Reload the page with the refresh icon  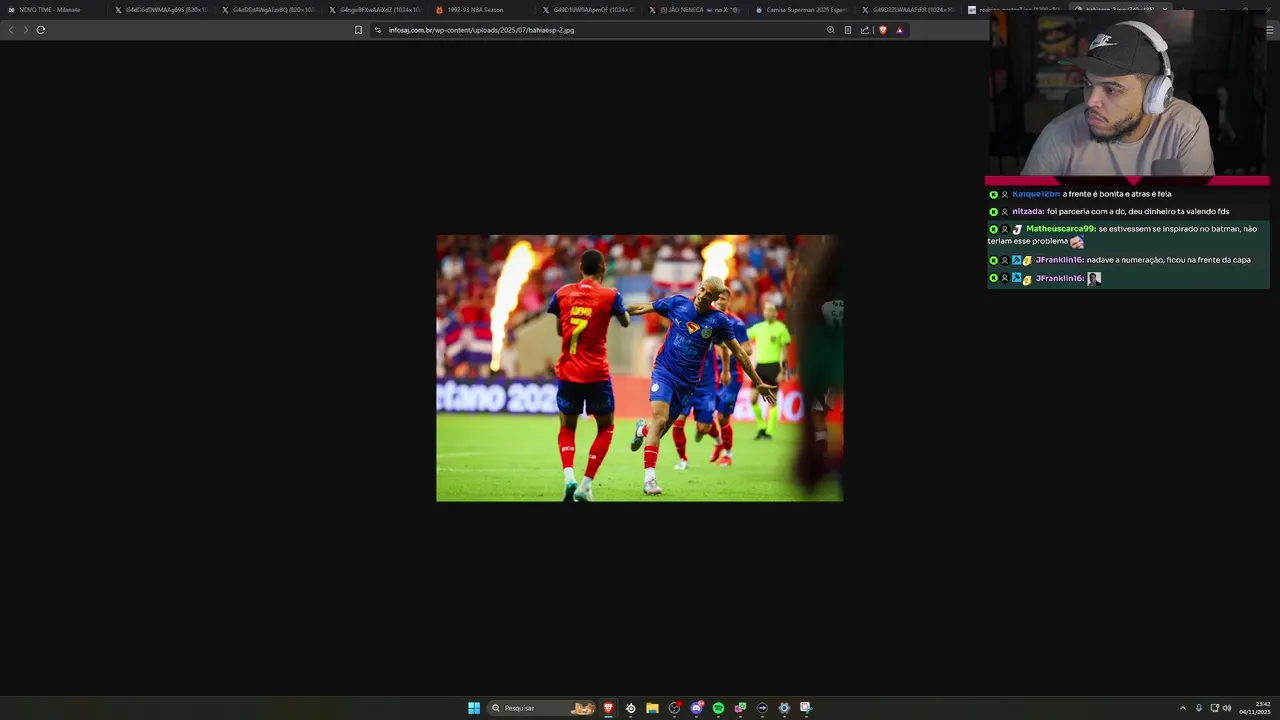(x=41, y=30)
